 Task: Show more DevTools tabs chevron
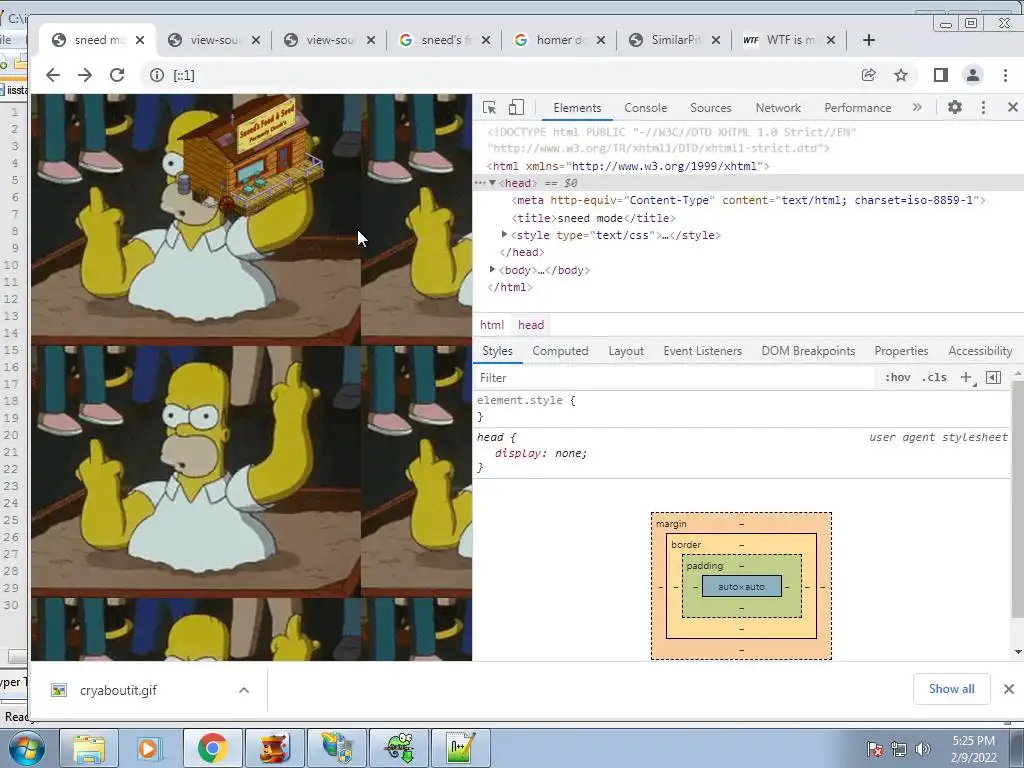coord(917,107)
